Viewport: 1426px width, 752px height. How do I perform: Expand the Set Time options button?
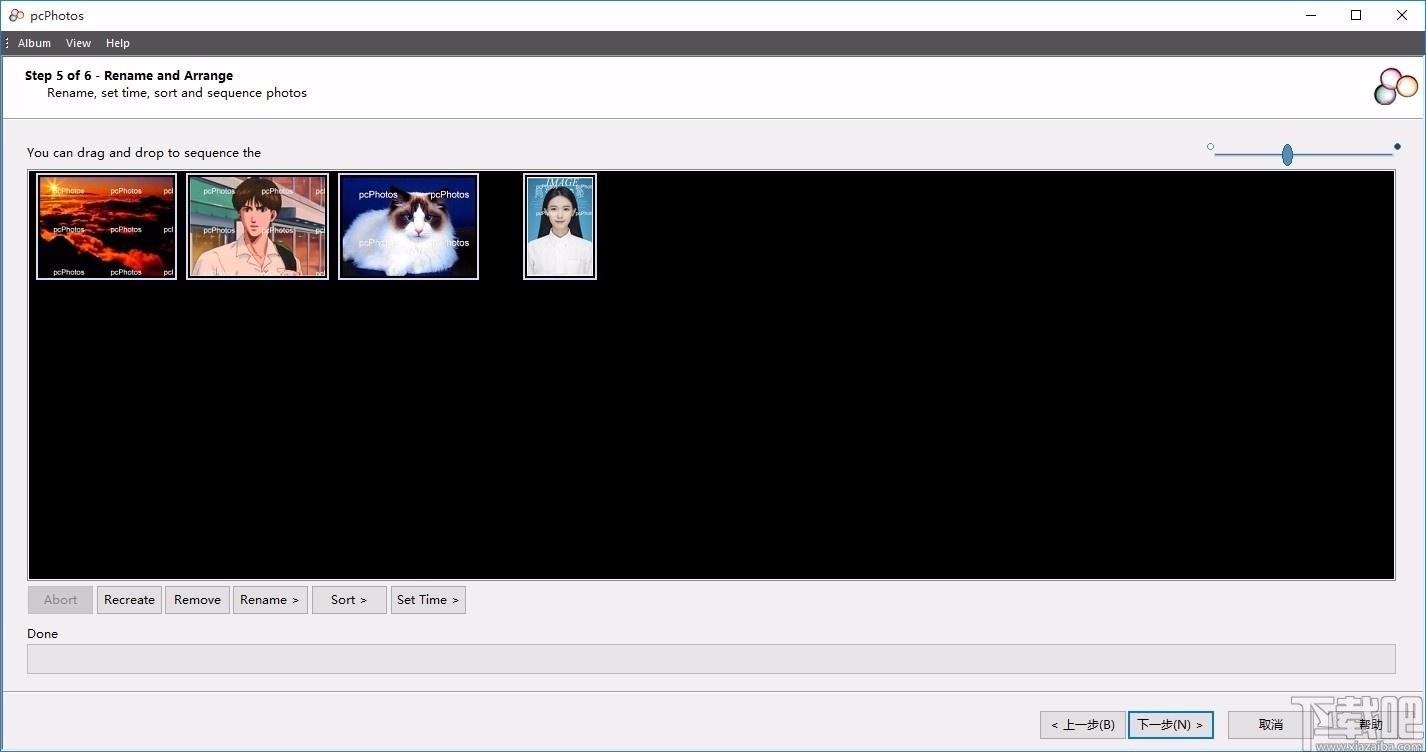coord(428,600)
